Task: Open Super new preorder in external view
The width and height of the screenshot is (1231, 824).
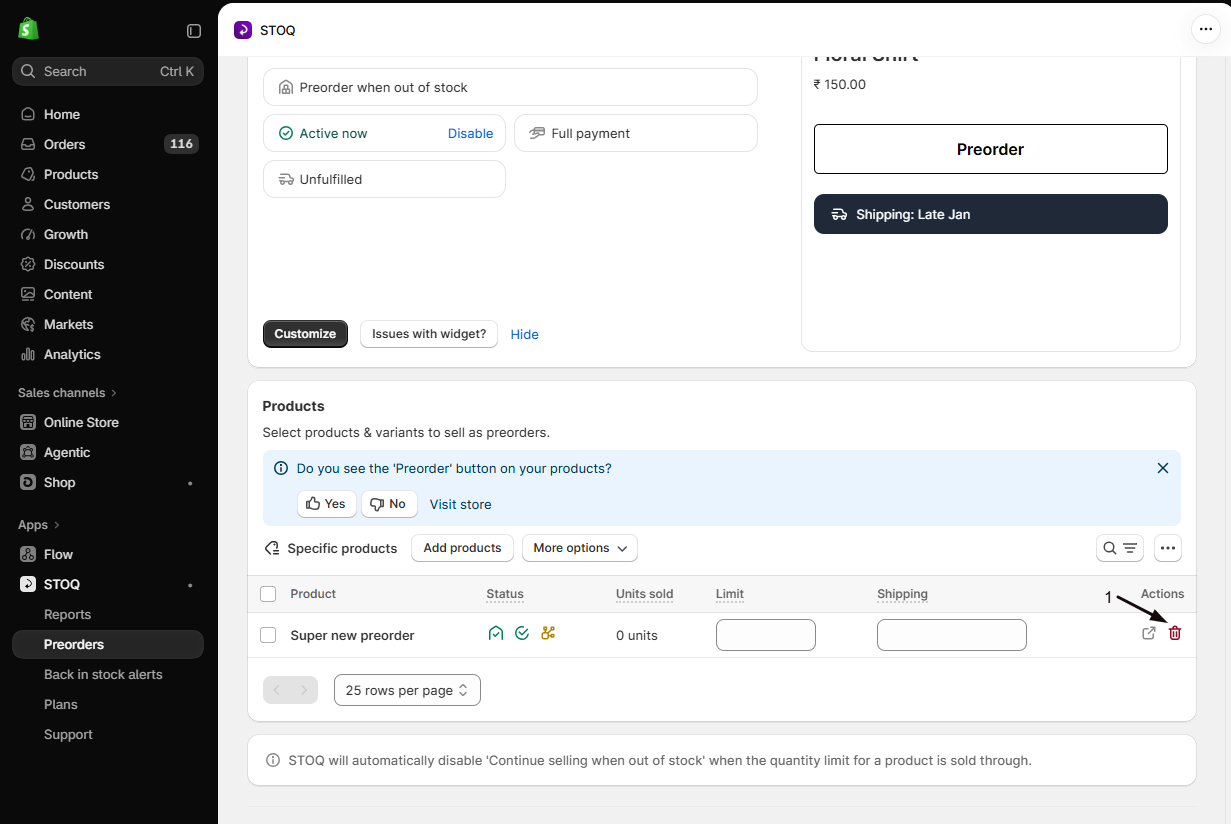Action: pyautogui.click(x=1149, y=633)
